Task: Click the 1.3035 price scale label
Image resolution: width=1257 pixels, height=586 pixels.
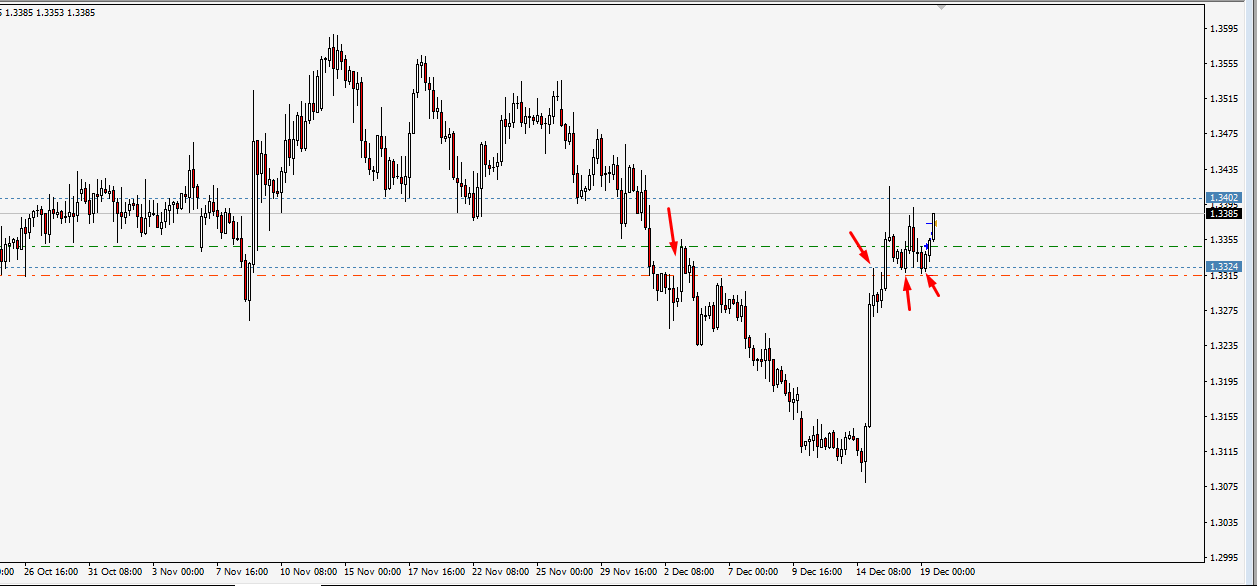Action: [x=1225, y=522]
